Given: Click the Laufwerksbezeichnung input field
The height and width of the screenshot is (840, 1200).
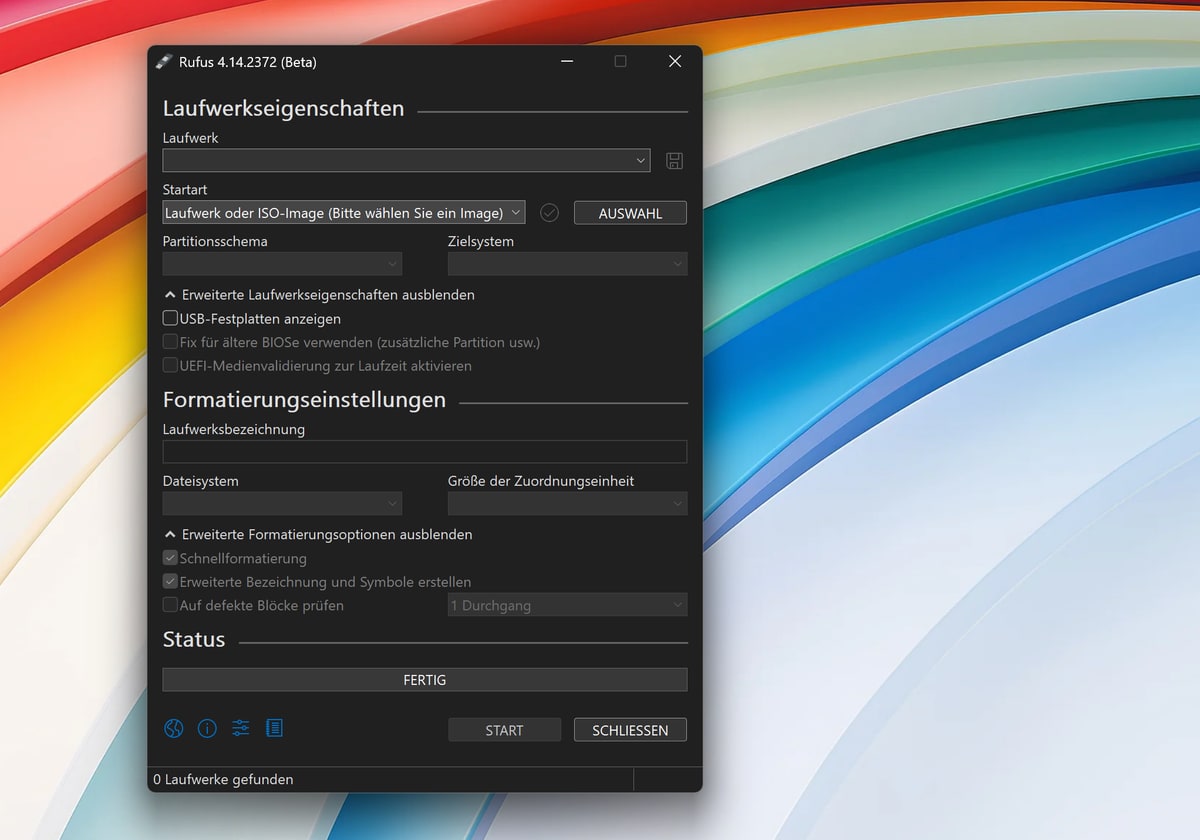Looking at the screenshot, I should 425,451.
